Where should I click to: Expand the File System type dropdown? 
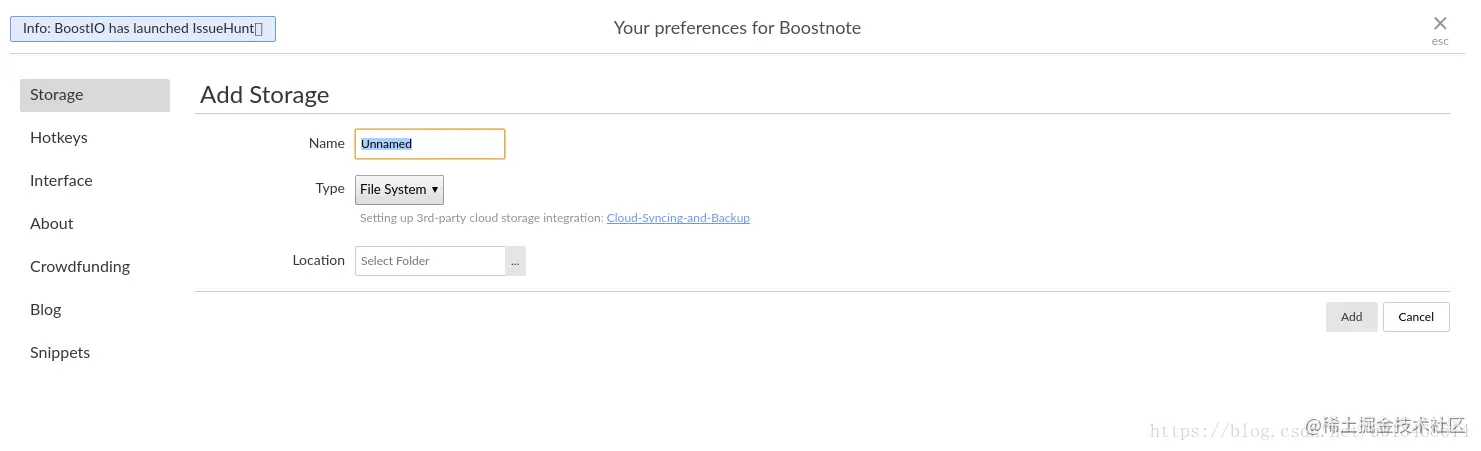pyautogui.click(x=399, y=189)
